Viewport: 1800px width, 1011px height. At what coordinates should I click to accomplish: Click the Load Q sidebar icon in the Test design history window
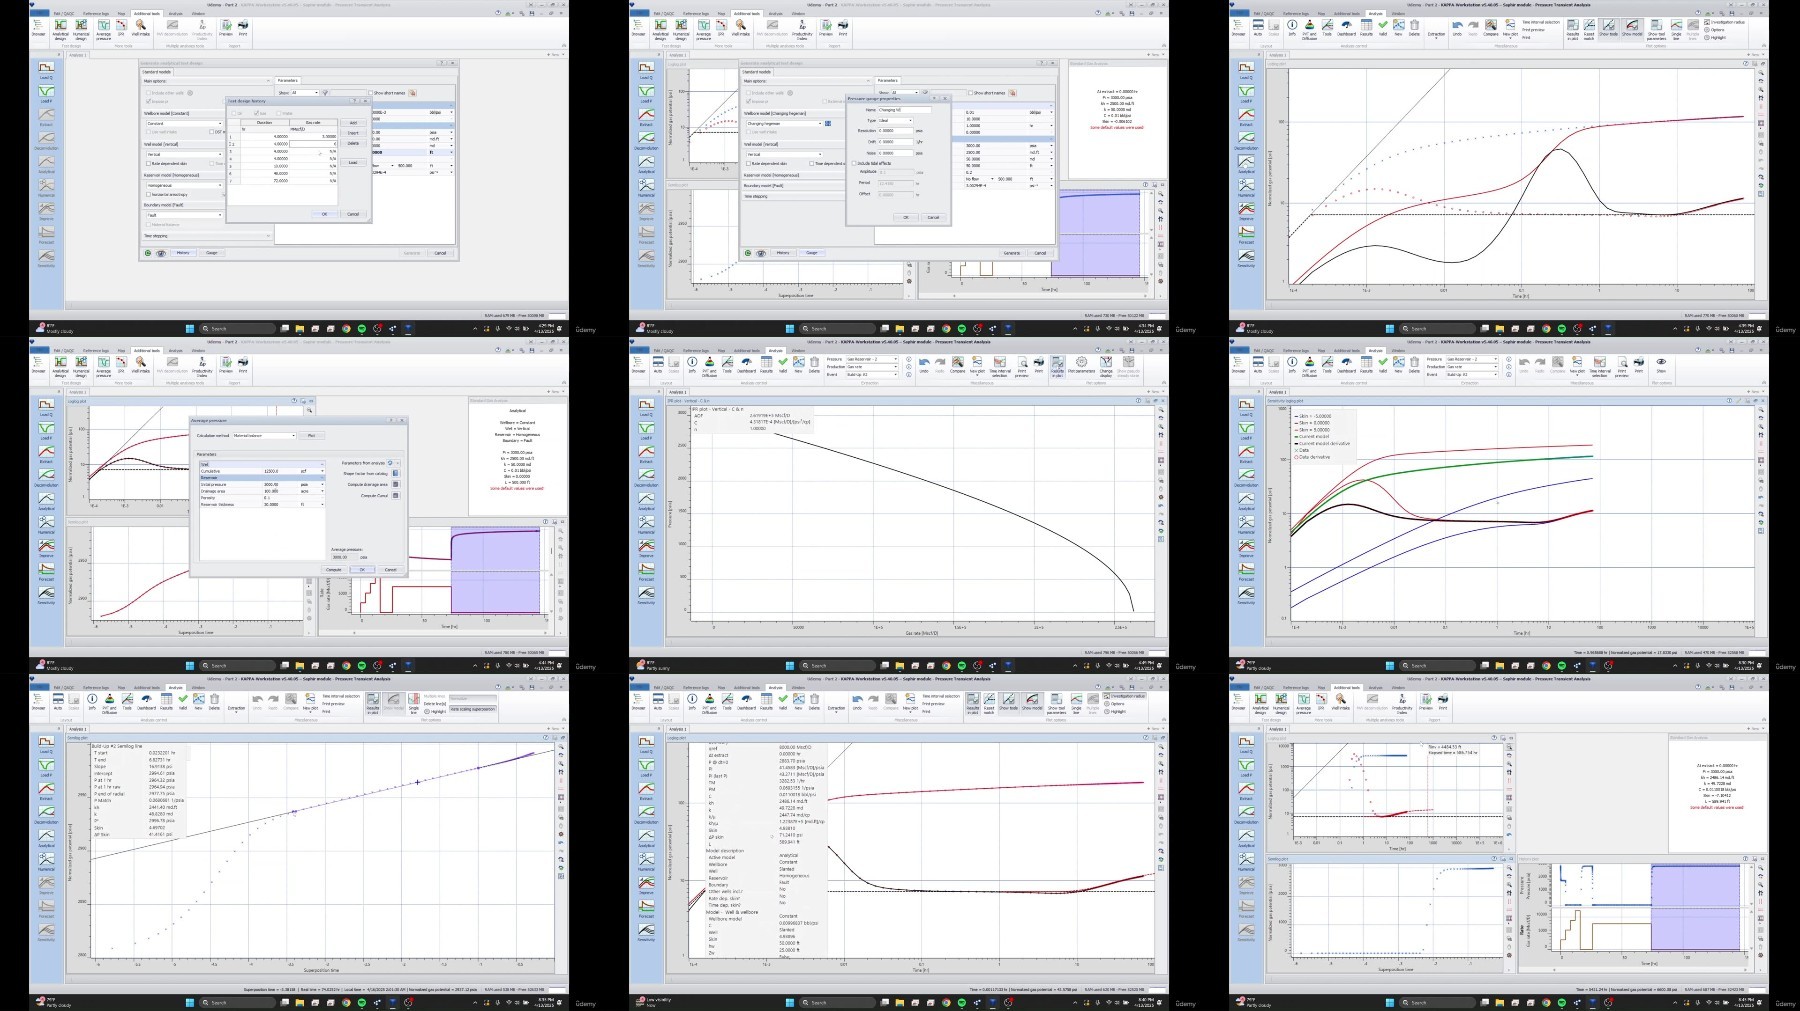pyautogui.click(x=46, y=70)
